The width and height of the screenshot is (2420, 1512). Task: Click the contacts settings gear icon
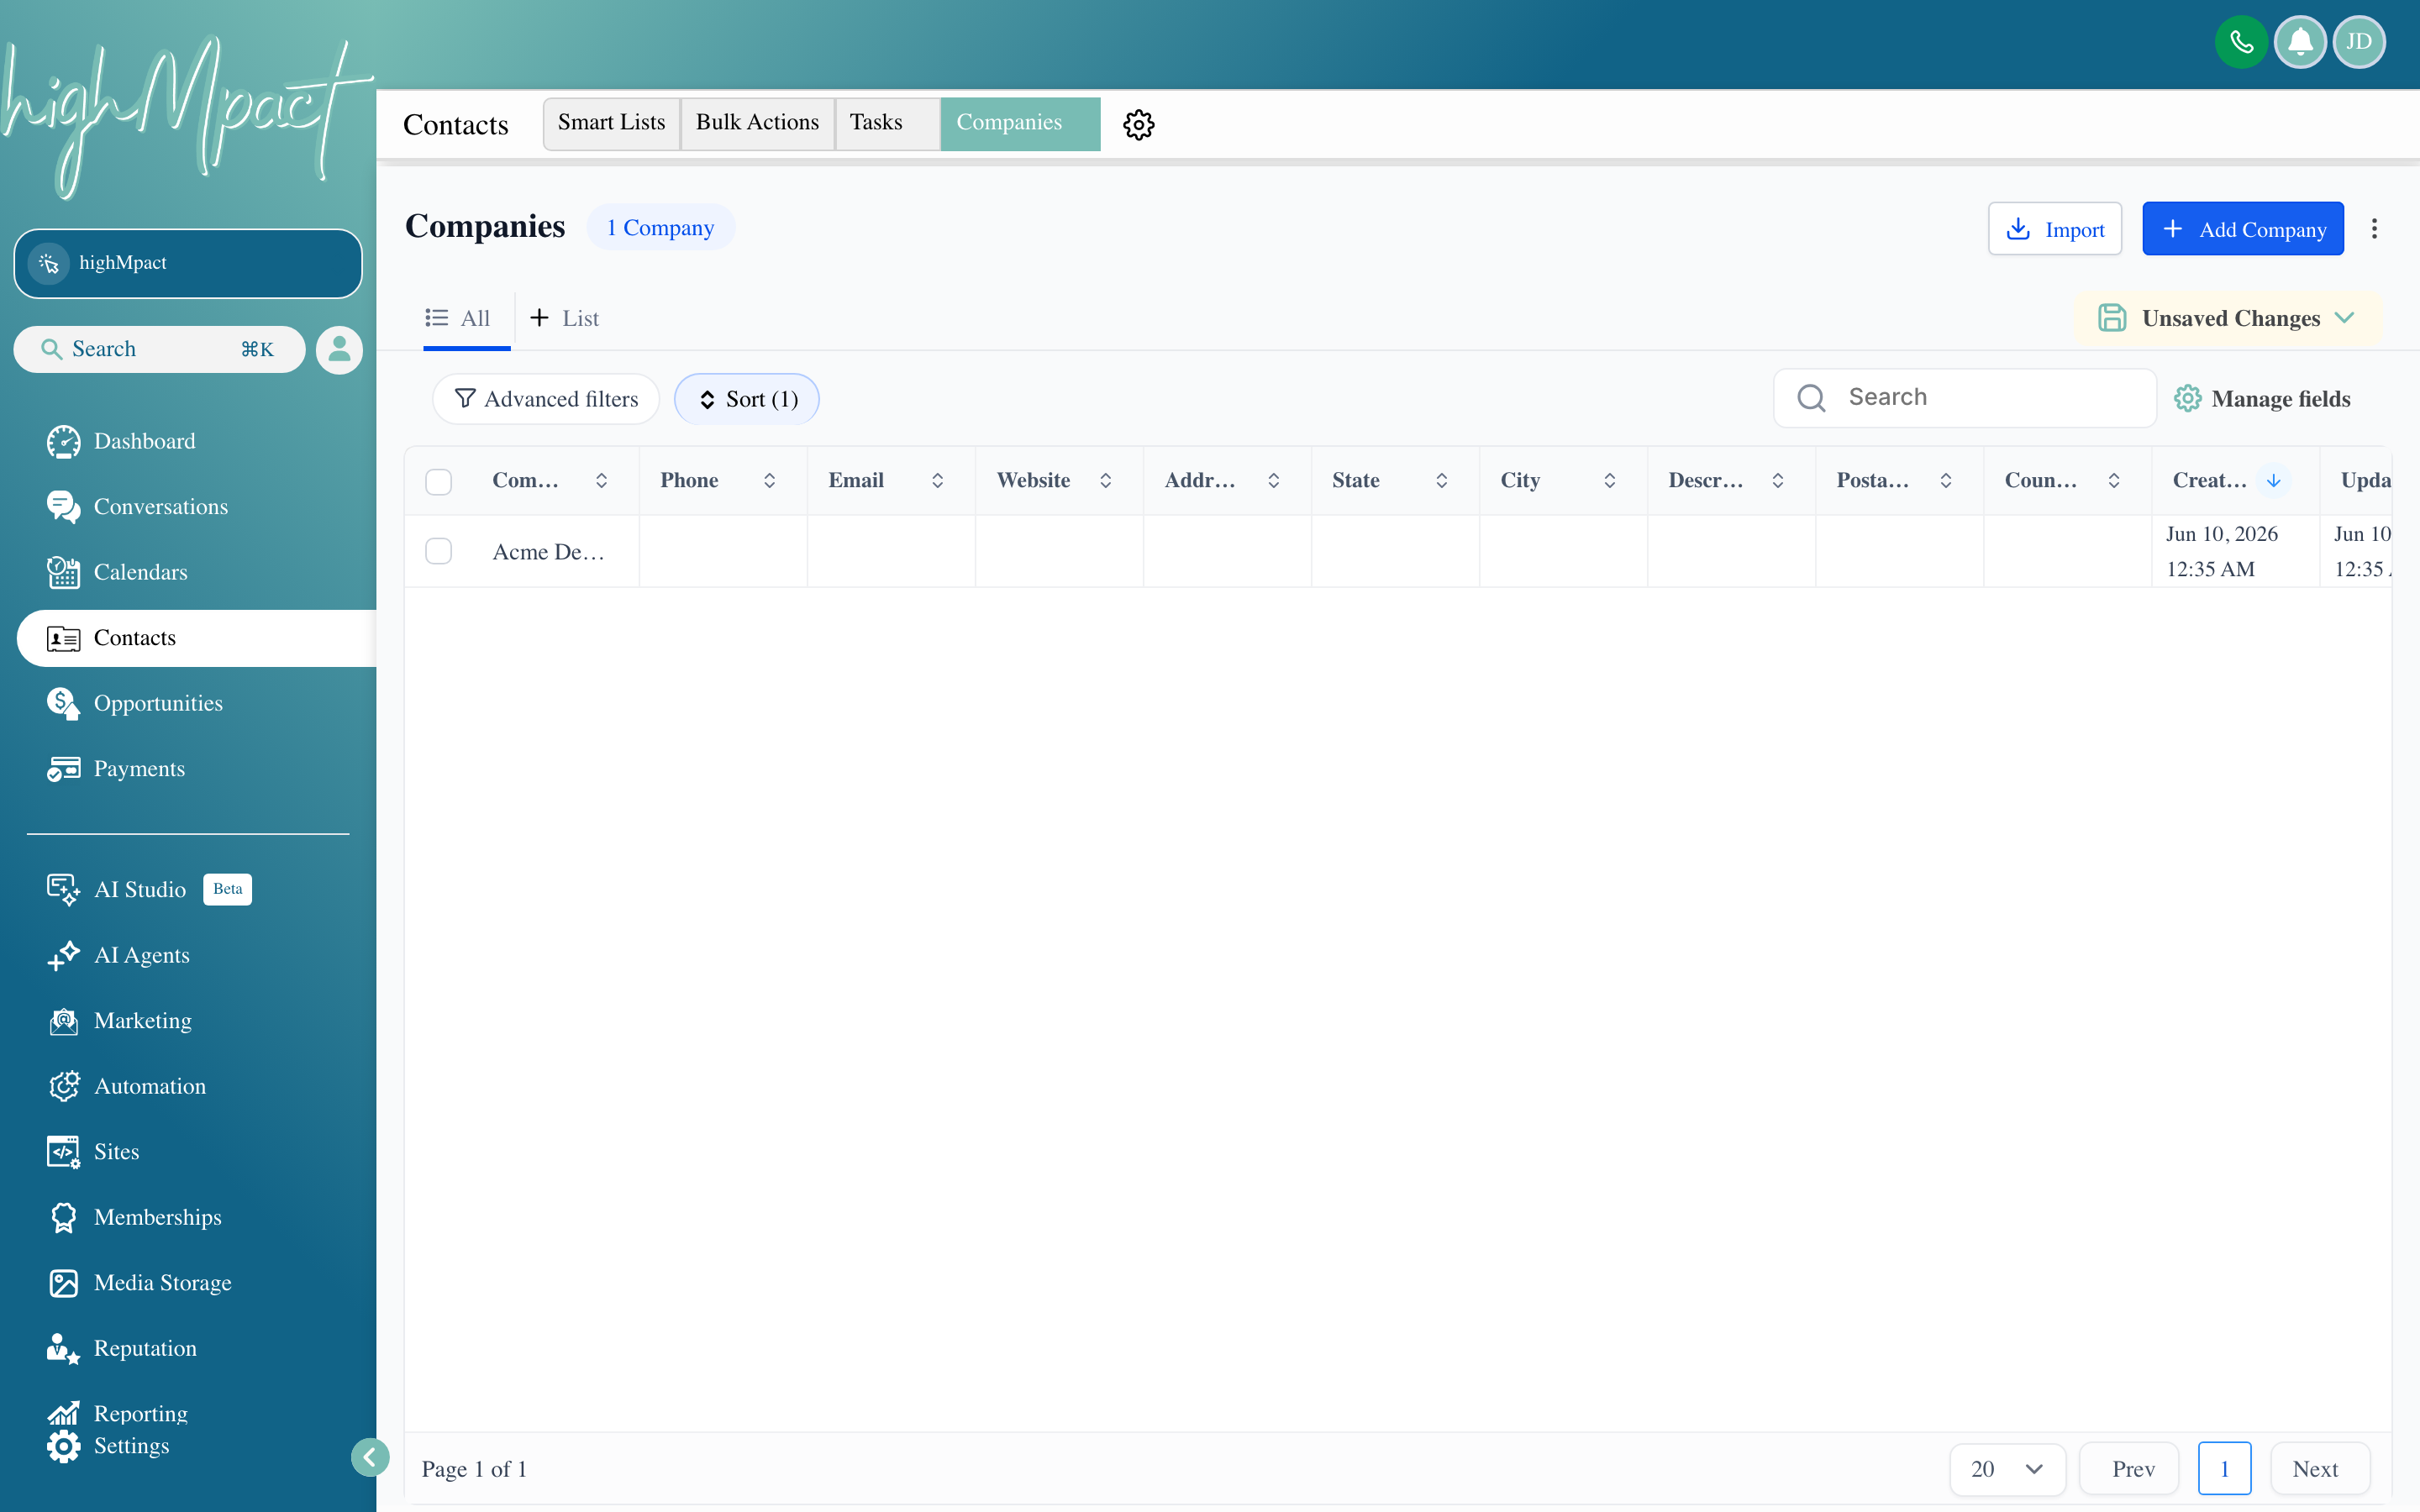pos(1138,124)
